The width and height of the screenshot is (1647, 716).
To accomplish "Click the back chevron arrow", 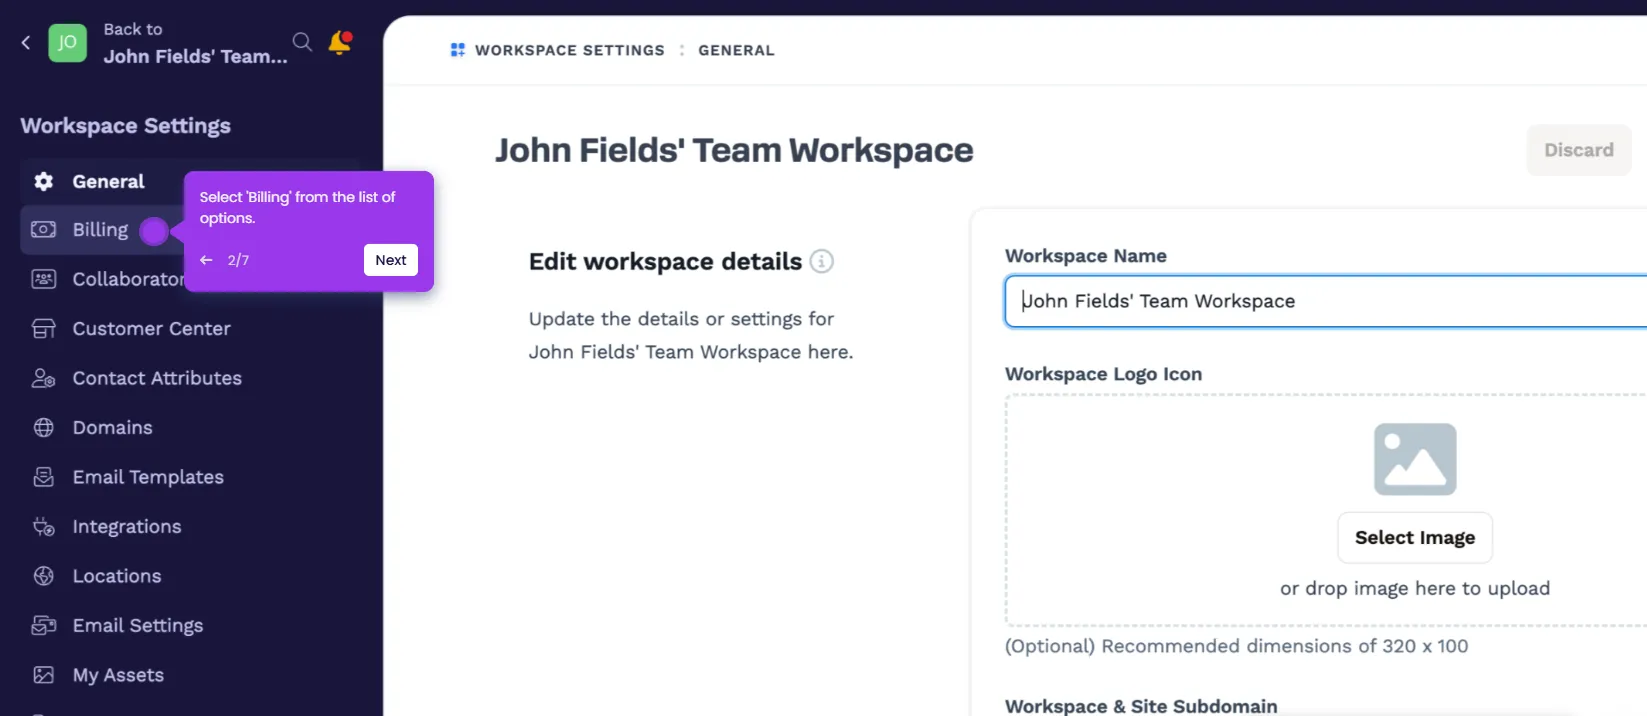I will (x=26, y=42).
